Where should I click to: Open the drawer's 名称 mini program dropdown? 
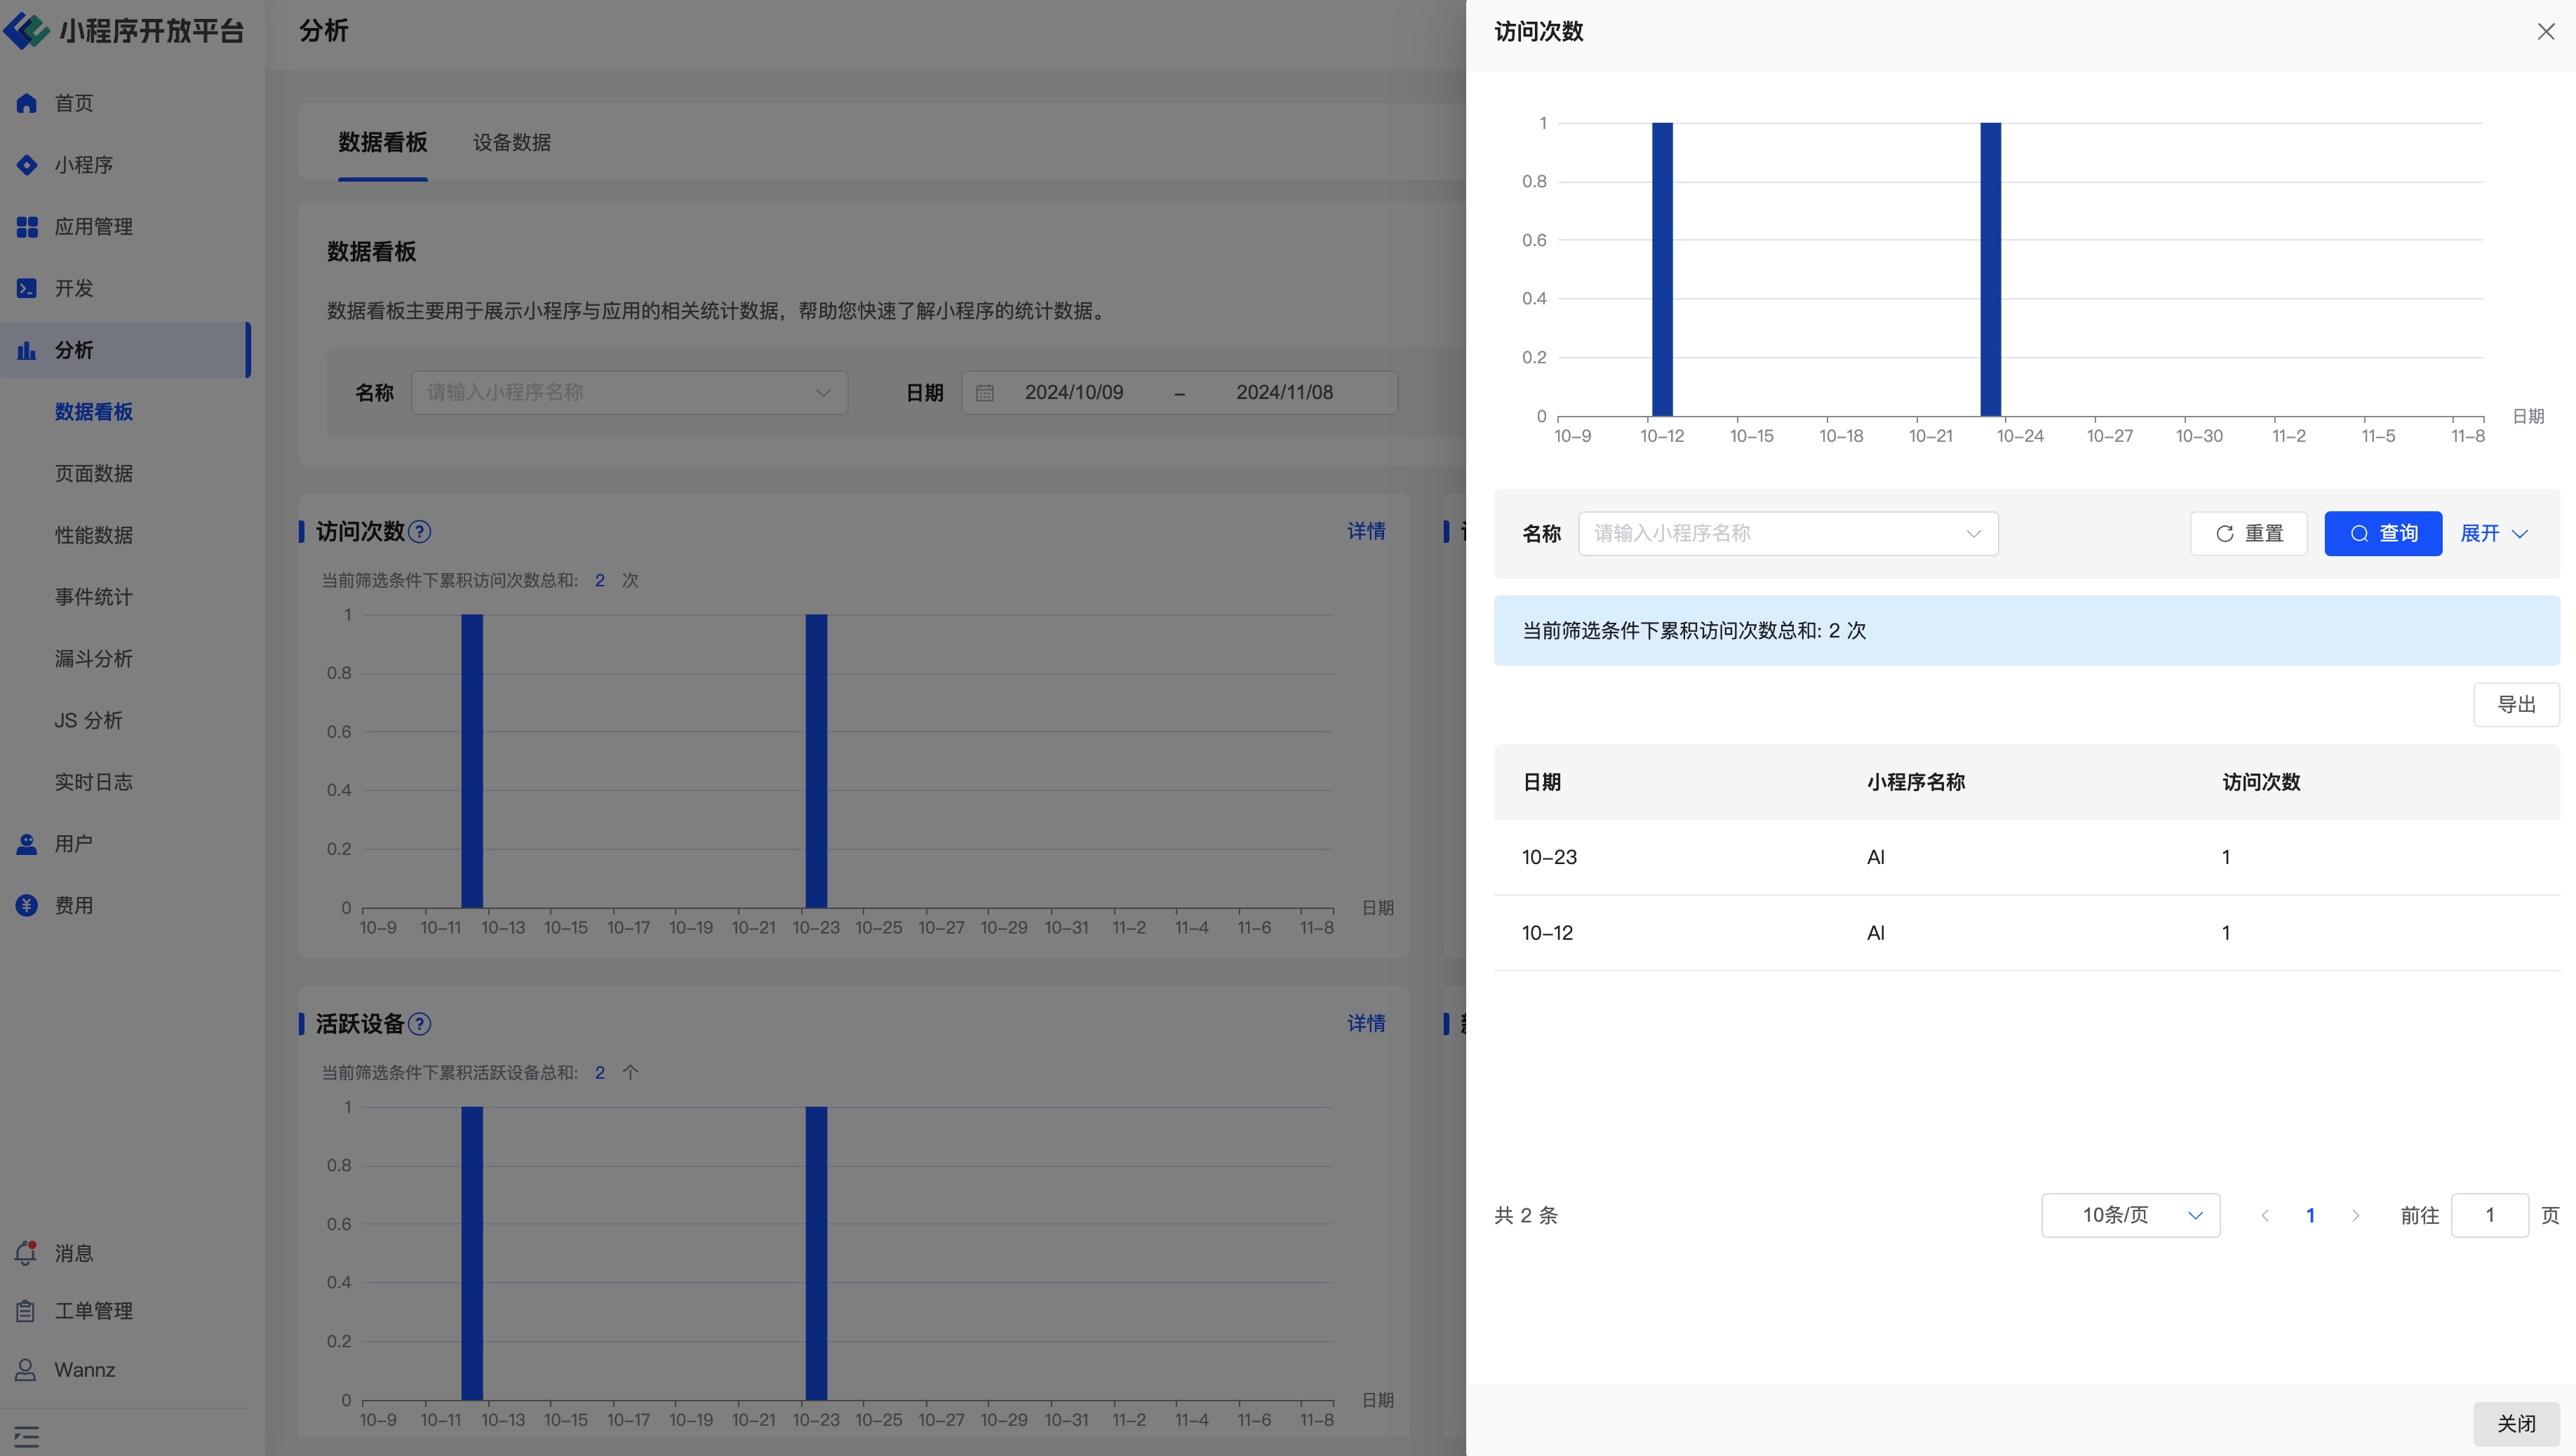point(1787,534)
